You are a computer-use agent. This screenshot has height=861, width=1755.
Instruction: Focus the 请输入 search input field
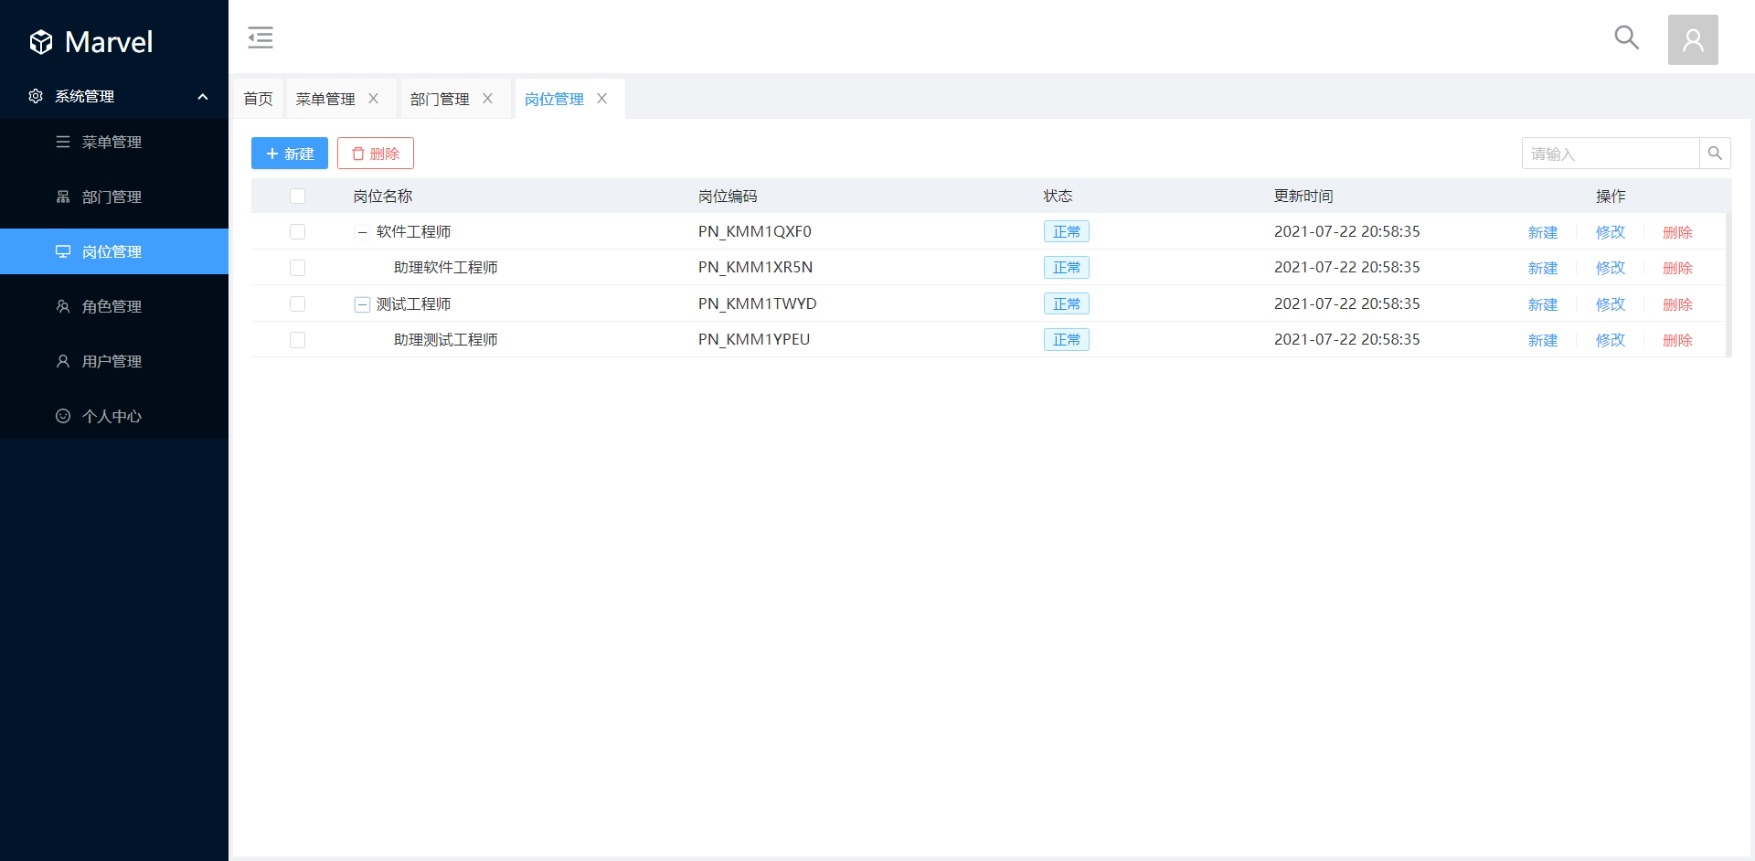pos(1611,153)
